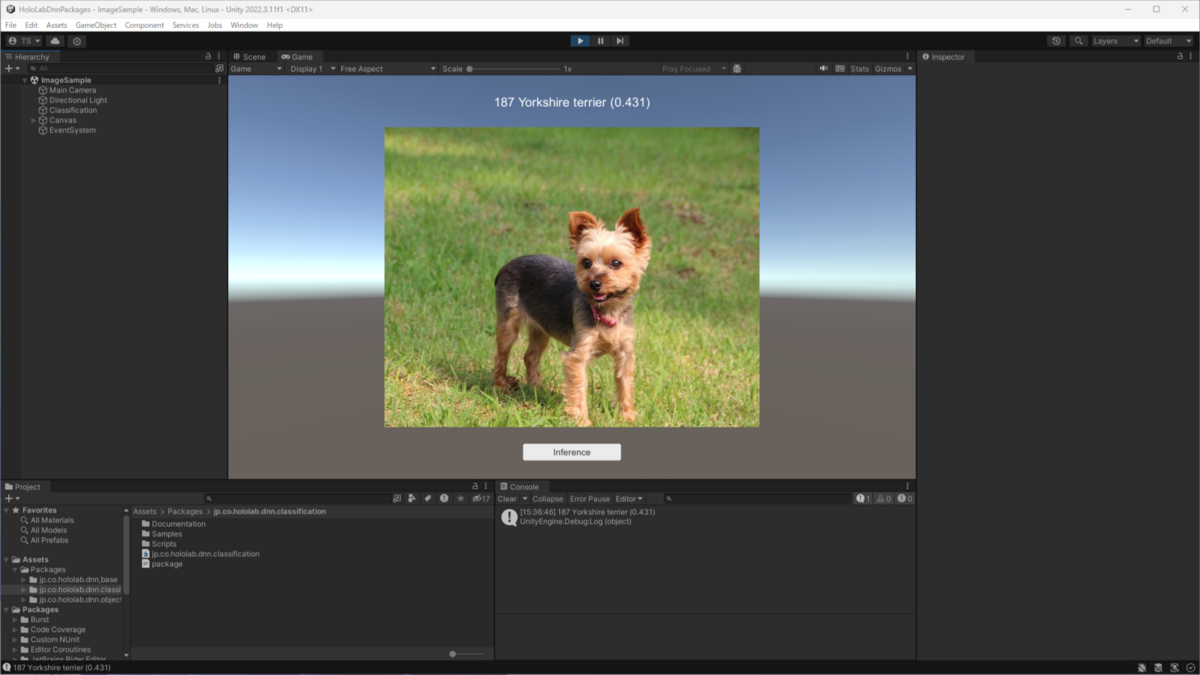Select EventSystem in Hierarchy

tap(72, 130)
